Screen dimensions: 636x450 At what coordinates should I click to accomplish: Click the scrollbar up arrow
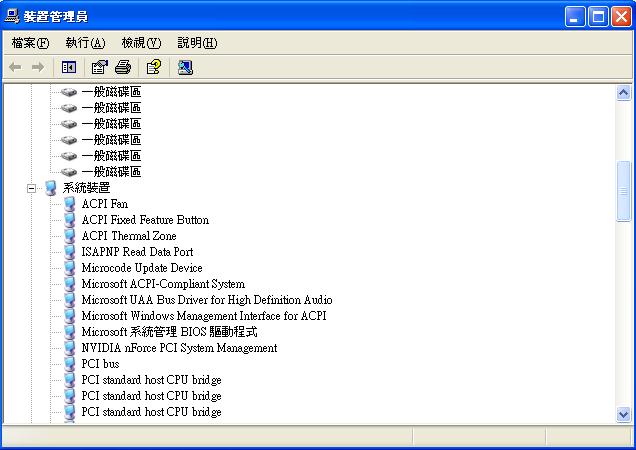623,93
